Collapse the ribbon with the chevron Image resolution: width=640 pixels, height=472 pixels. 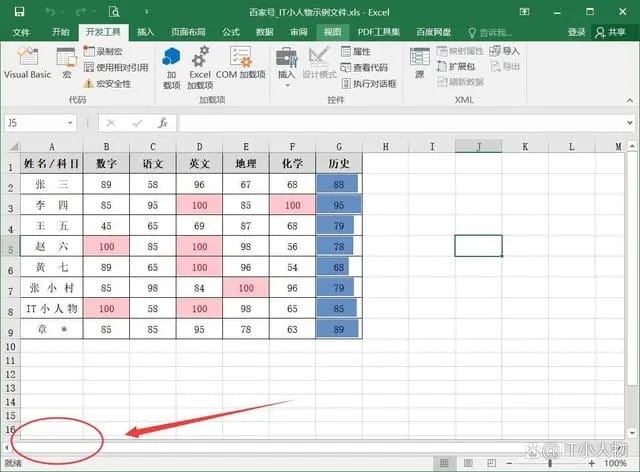point(630,100)
